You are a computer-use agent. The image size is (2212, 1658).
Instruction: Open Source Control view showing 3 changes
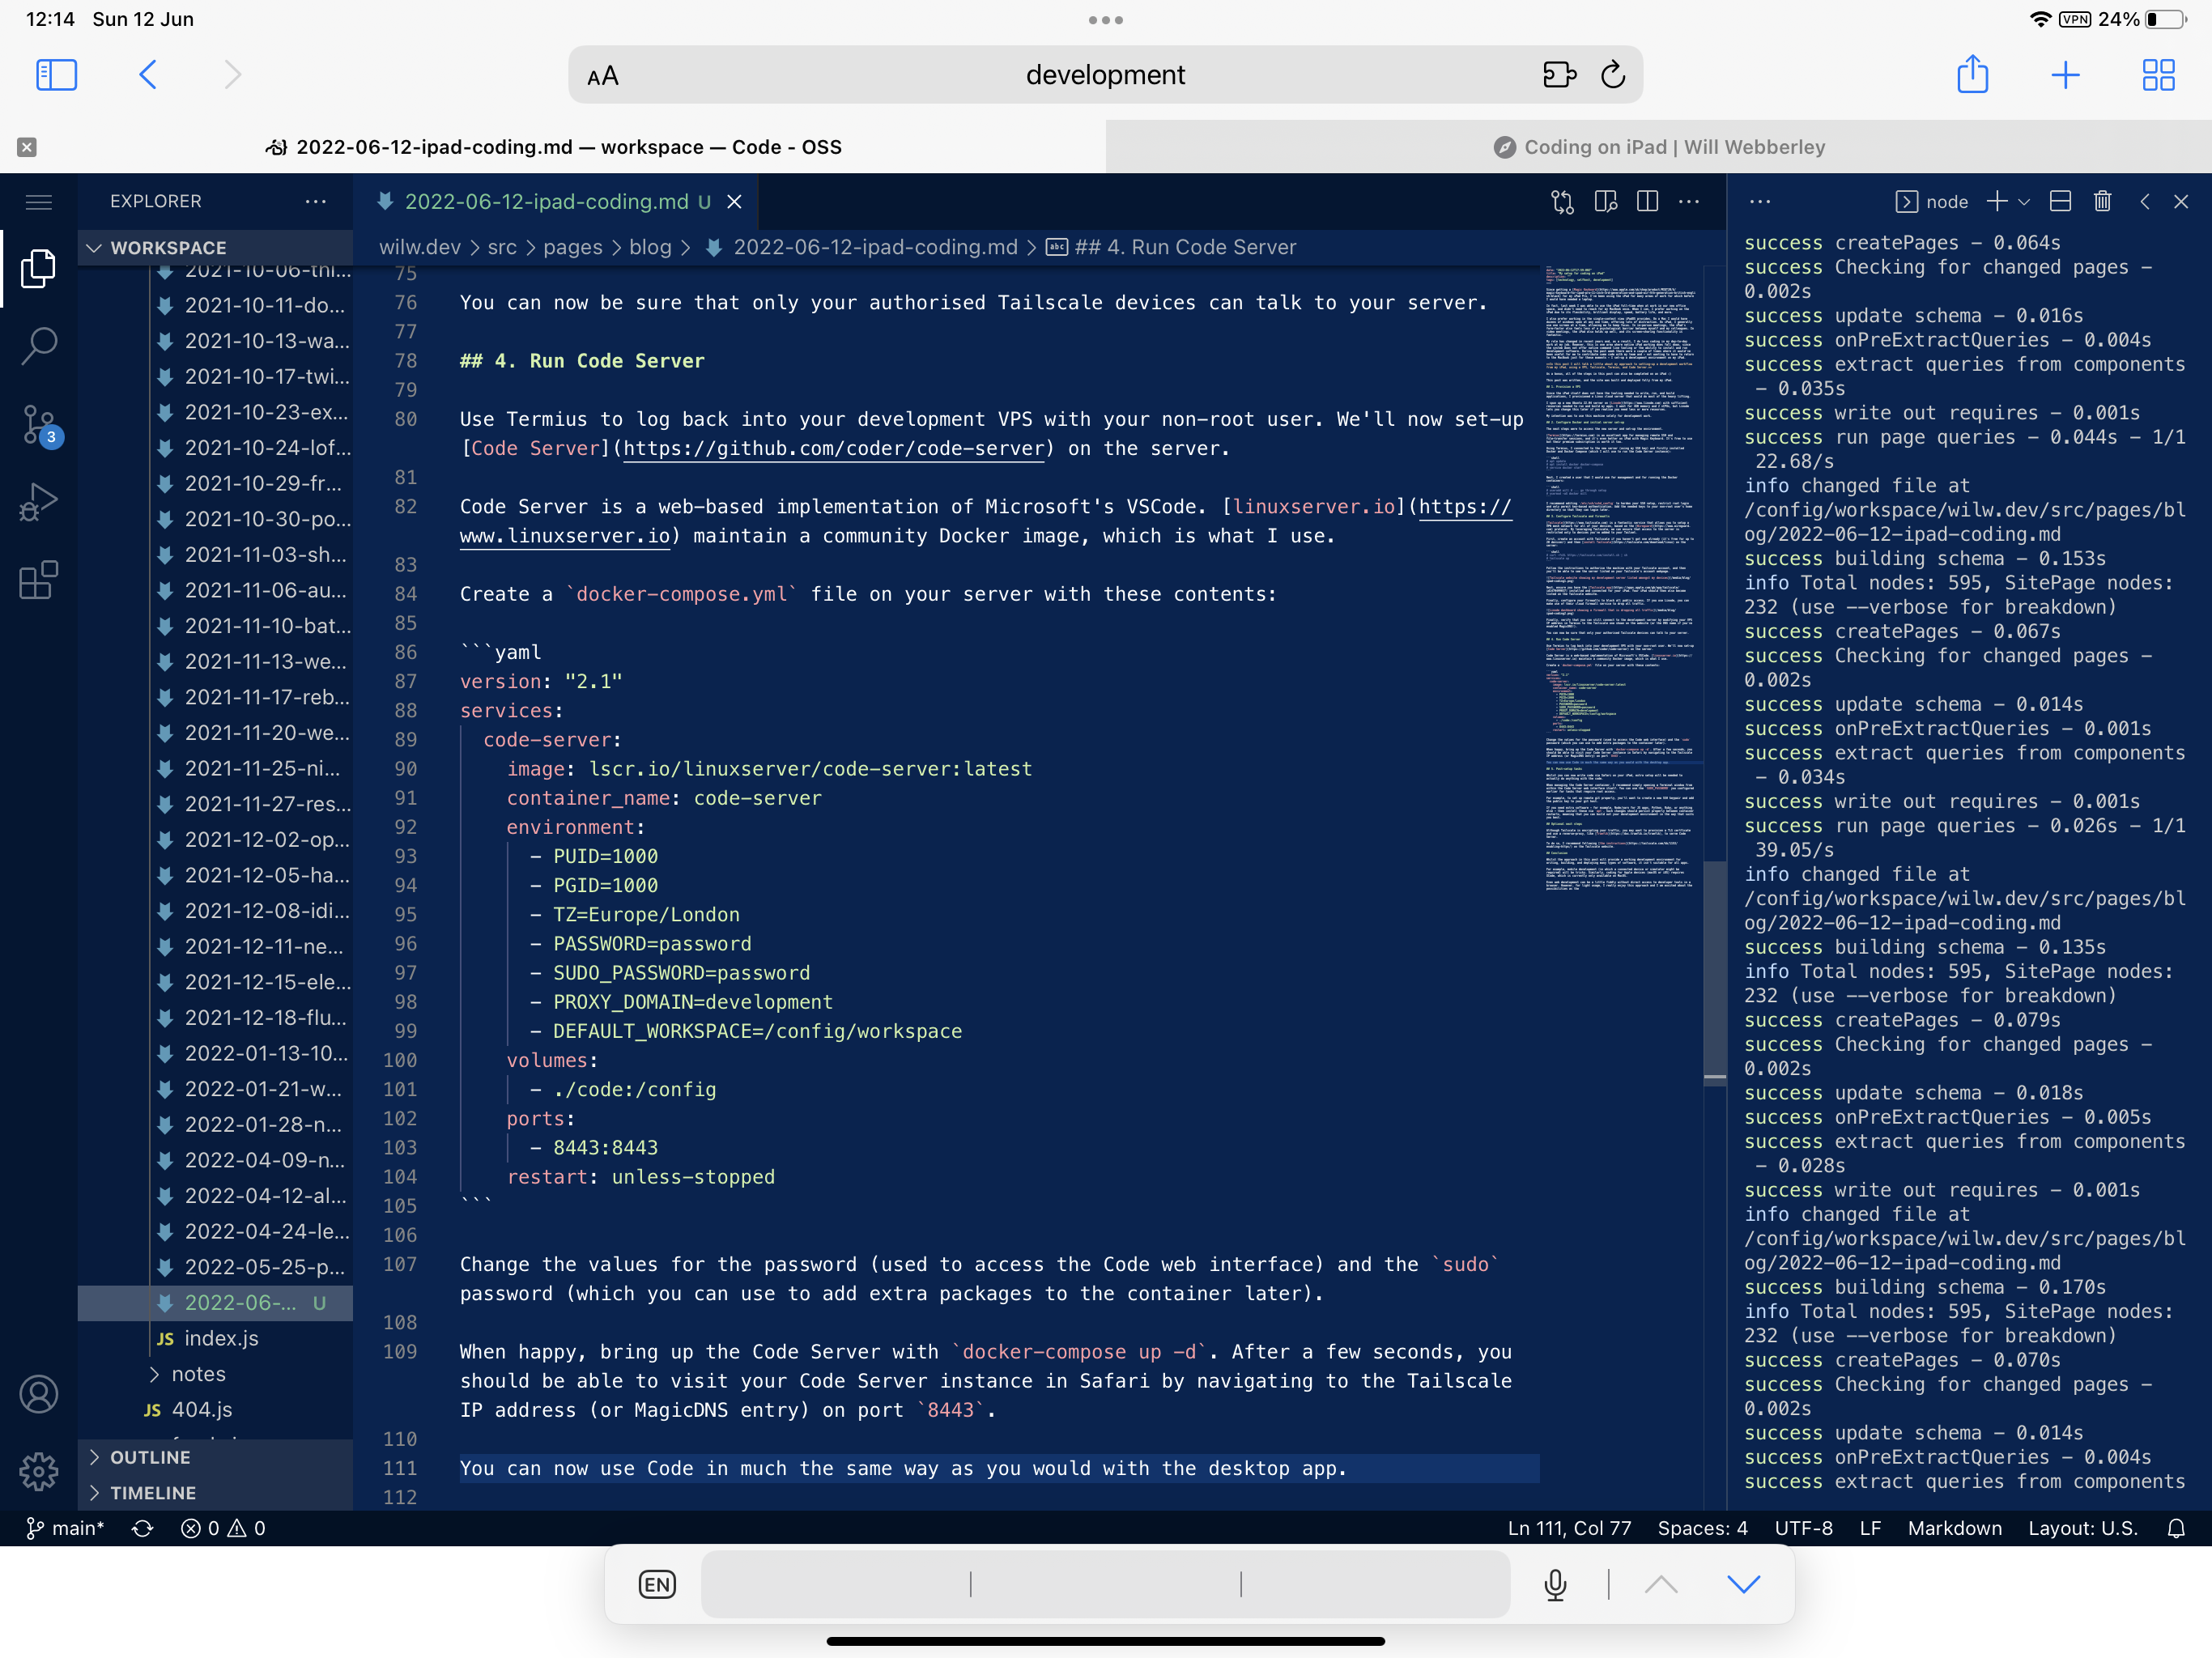(40, 424)
